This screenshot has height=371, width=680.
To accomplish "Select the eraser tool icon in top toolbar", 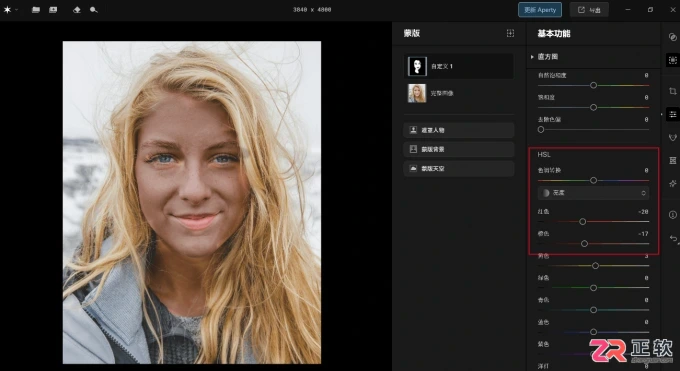I will point(77,10).
